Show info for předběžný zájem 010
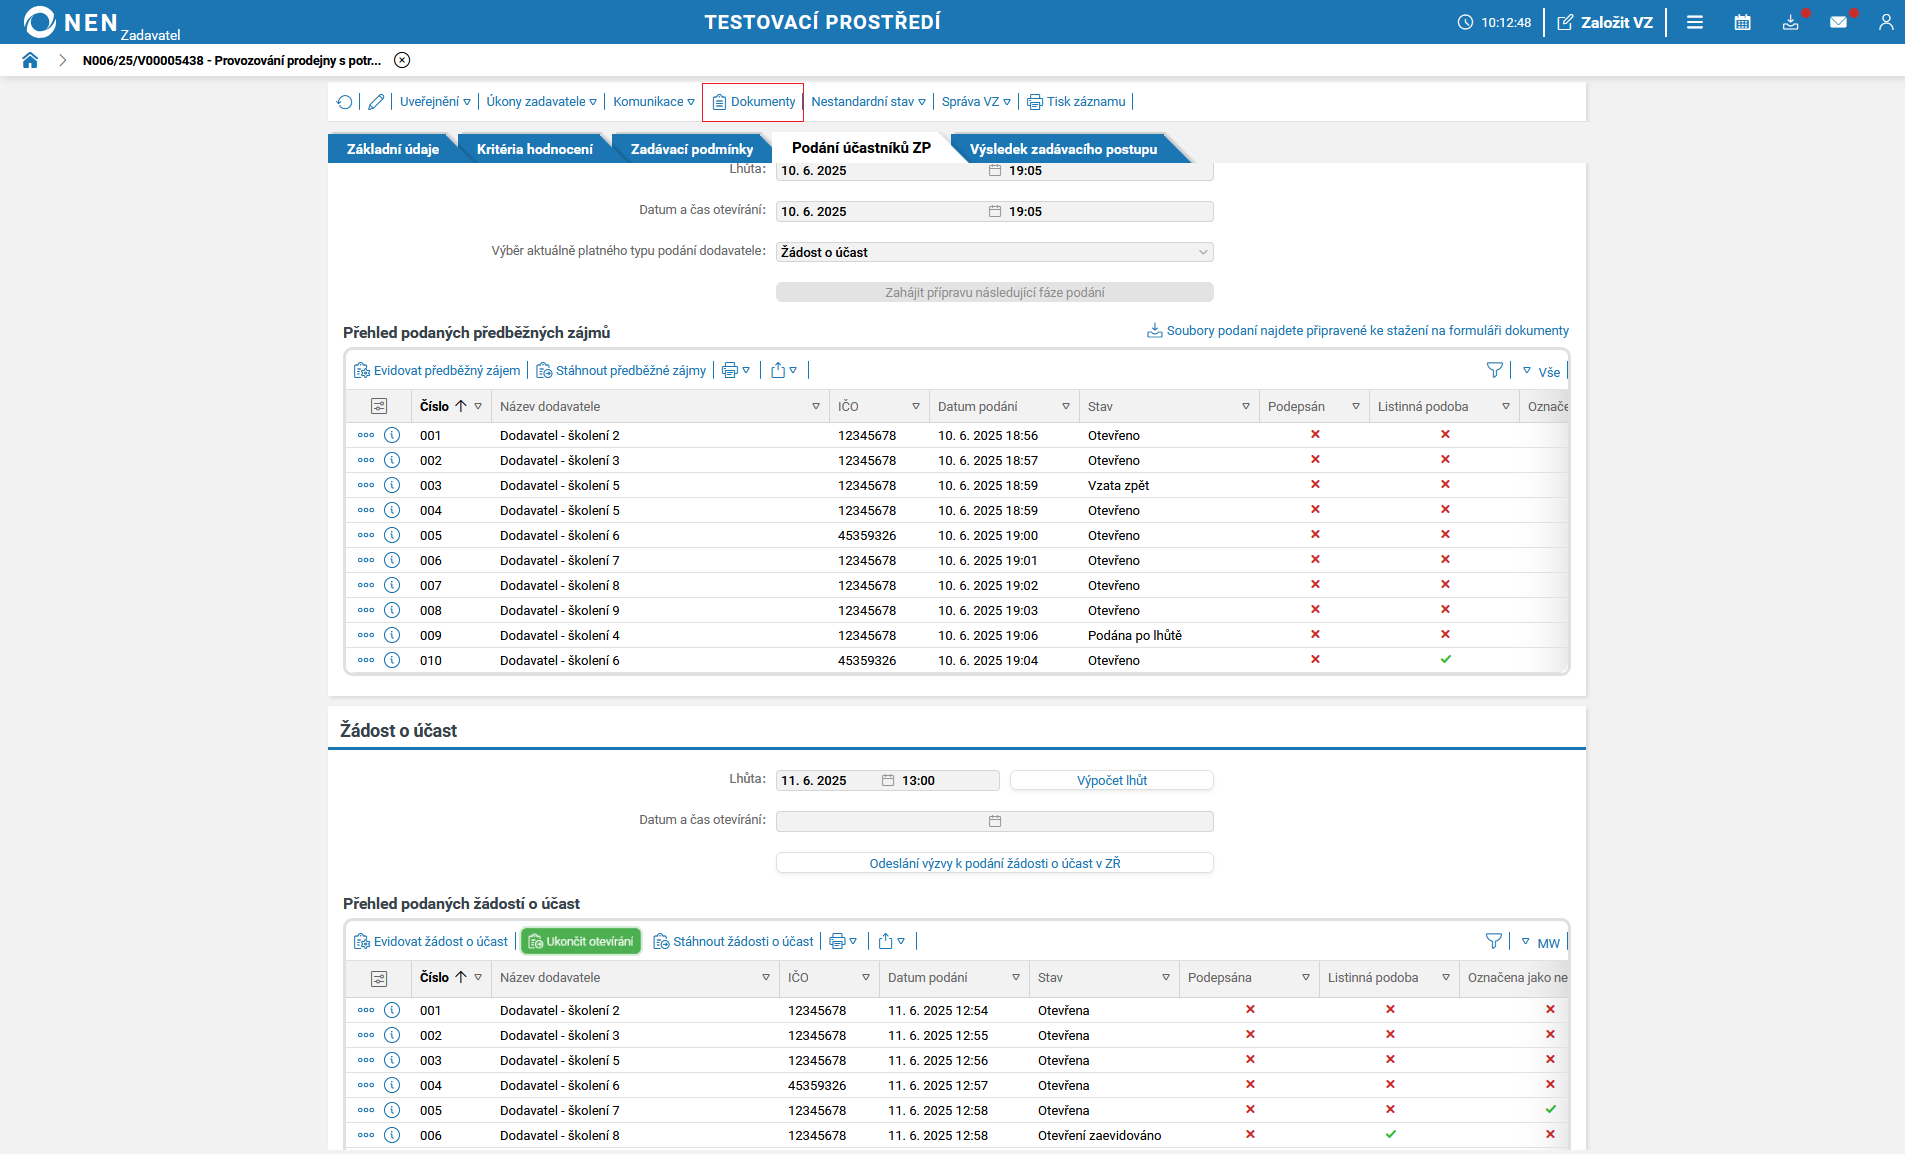Screen dimensions: 1905x1154 pos(392,661)
